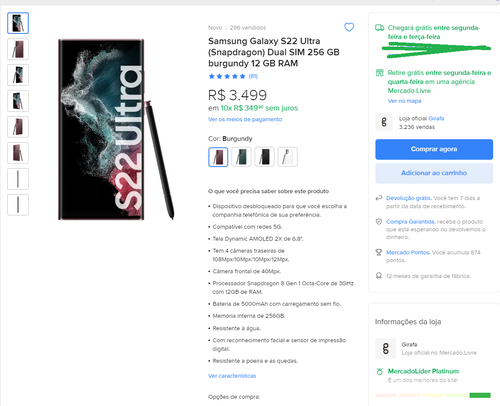Select the Burgundy color option
This screenshot has width=500, height=406.
click(218, 157)
